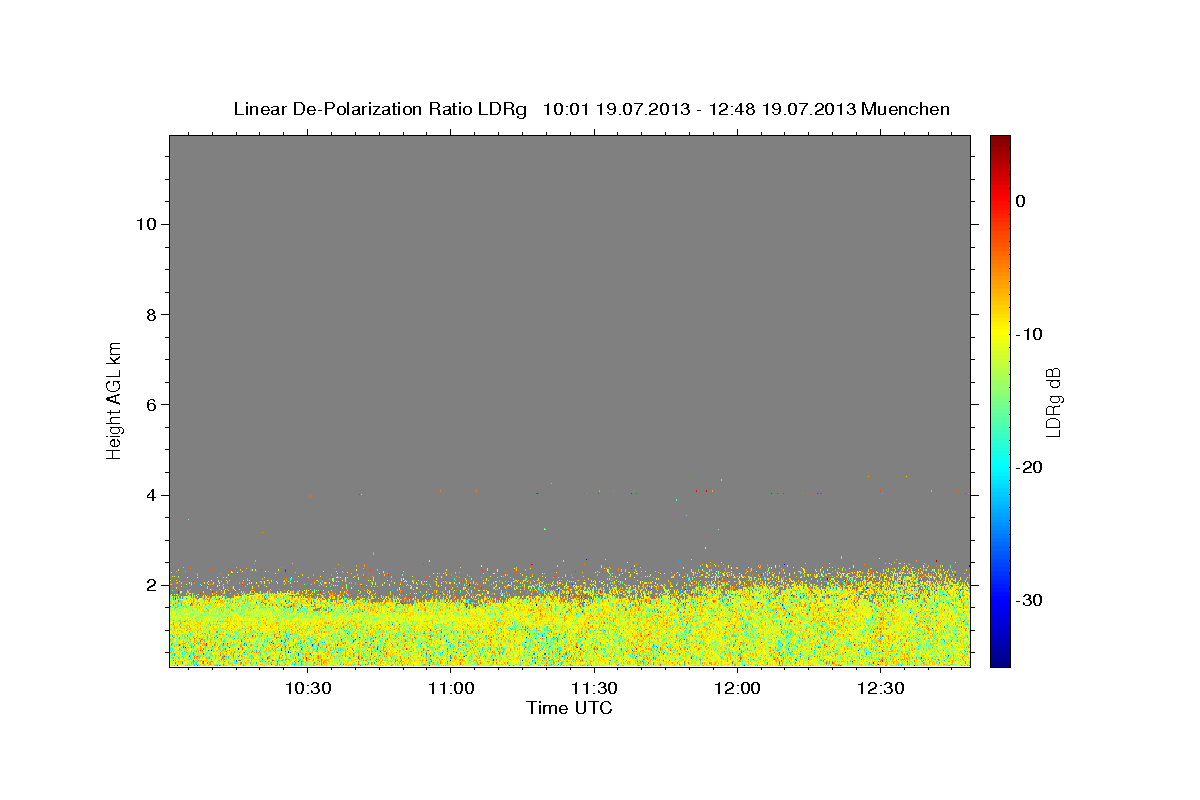Pick the dark blue bottom of the colorbar
The image size is (1200, 800).
1000,660
